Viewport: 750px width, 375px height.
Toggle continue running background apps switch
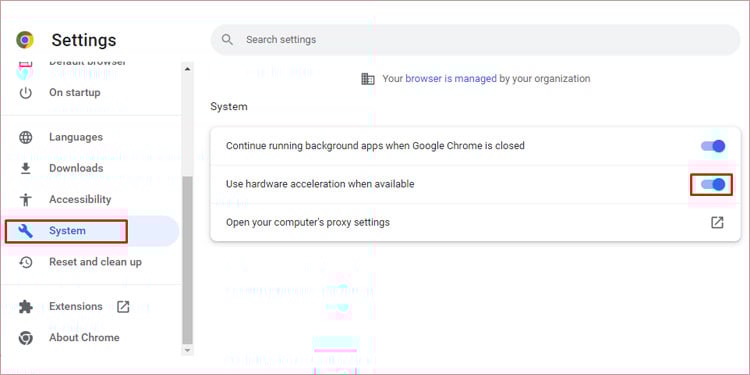point(713,146)
